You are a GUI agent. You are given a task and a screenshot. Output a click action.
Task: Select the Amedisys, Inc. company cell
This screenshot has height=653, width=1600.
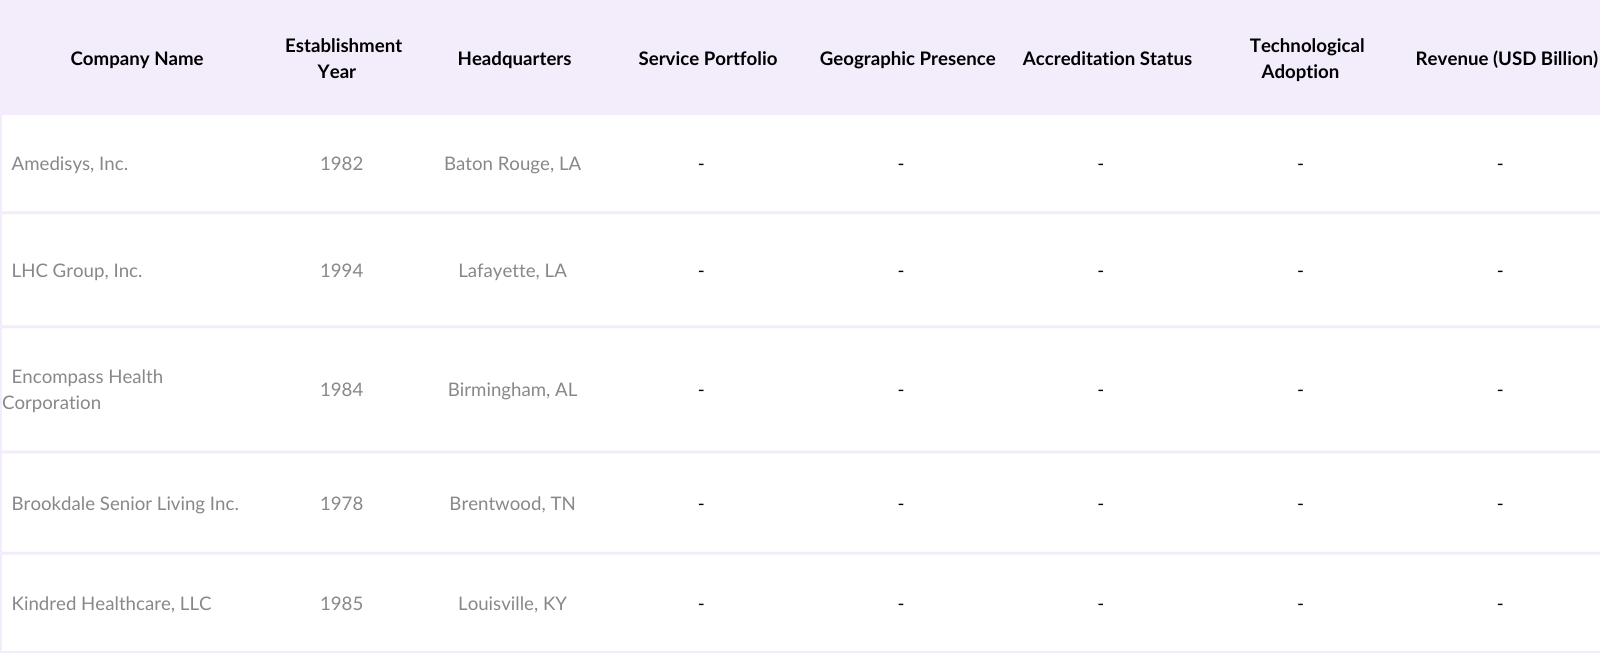[70, 164]
